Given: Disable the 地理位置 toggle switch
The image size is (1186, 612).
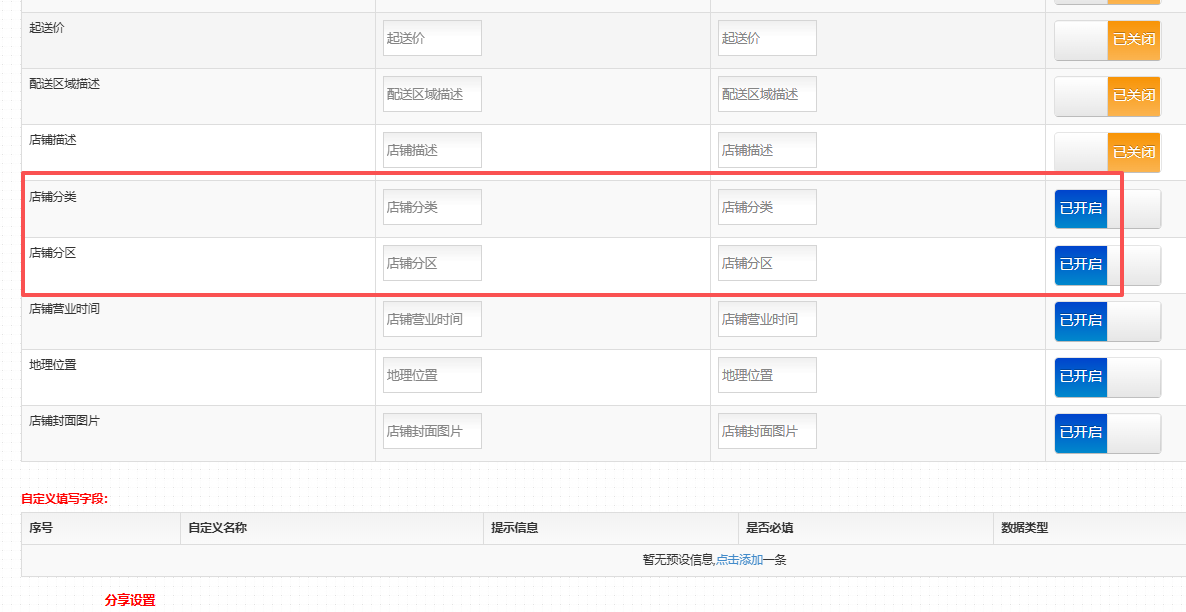Looking at the screenshot, I should click(1107, 377).
